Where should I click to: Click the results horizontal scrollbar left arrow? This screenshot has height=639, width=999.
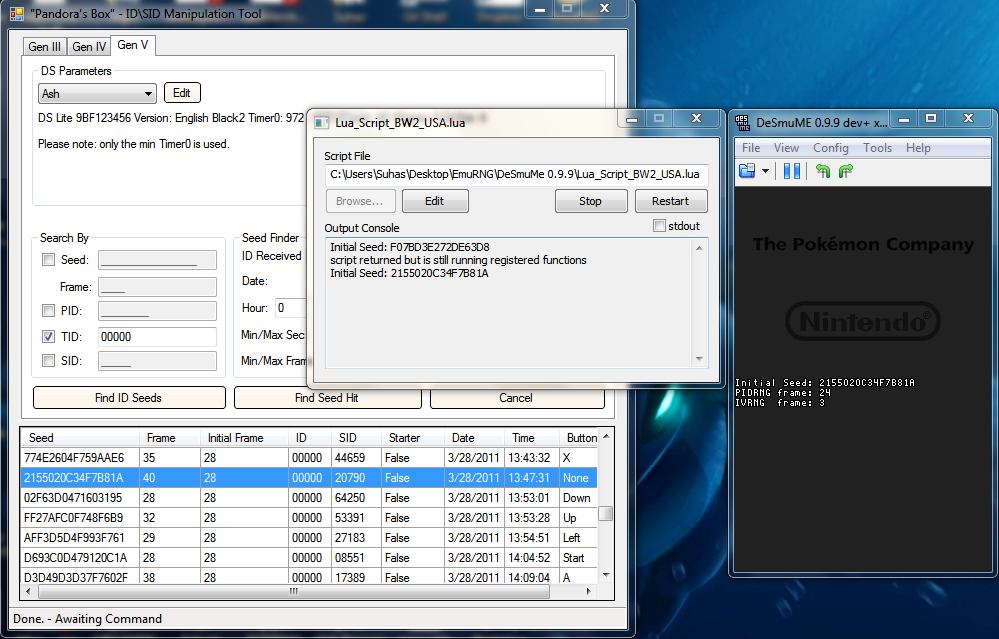coord(27,591)
